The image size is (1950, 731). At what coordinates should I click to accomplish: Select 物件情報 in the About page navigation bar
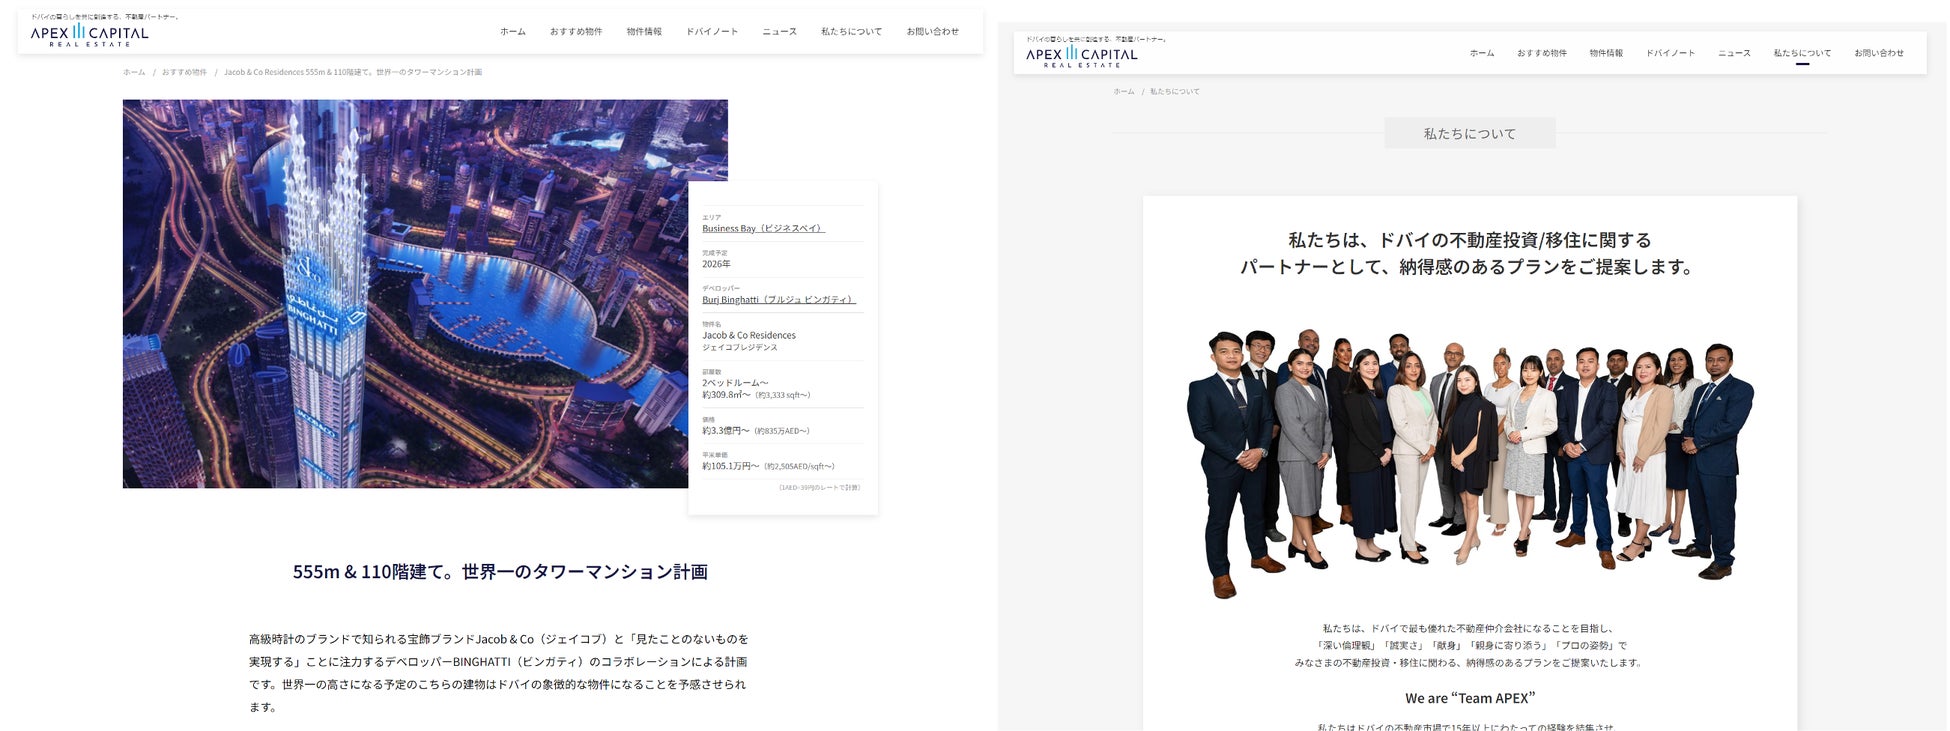click(1606, 53)
